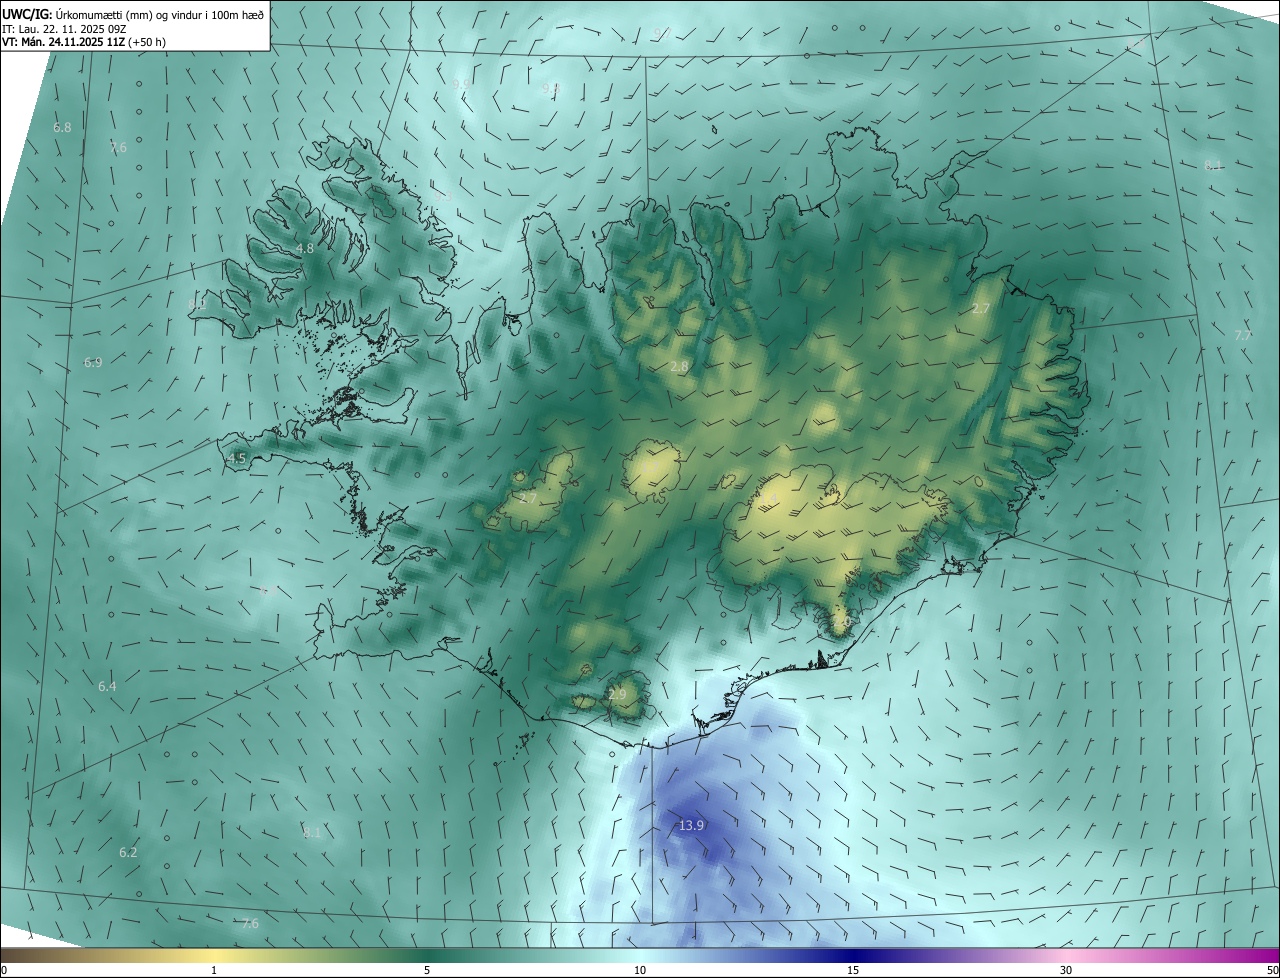Image resolution: width=1280 pixels, height=978 pixels.
Task: Click the 7.7 value label
Action: pyautogui.click(x=1243, y=335)
